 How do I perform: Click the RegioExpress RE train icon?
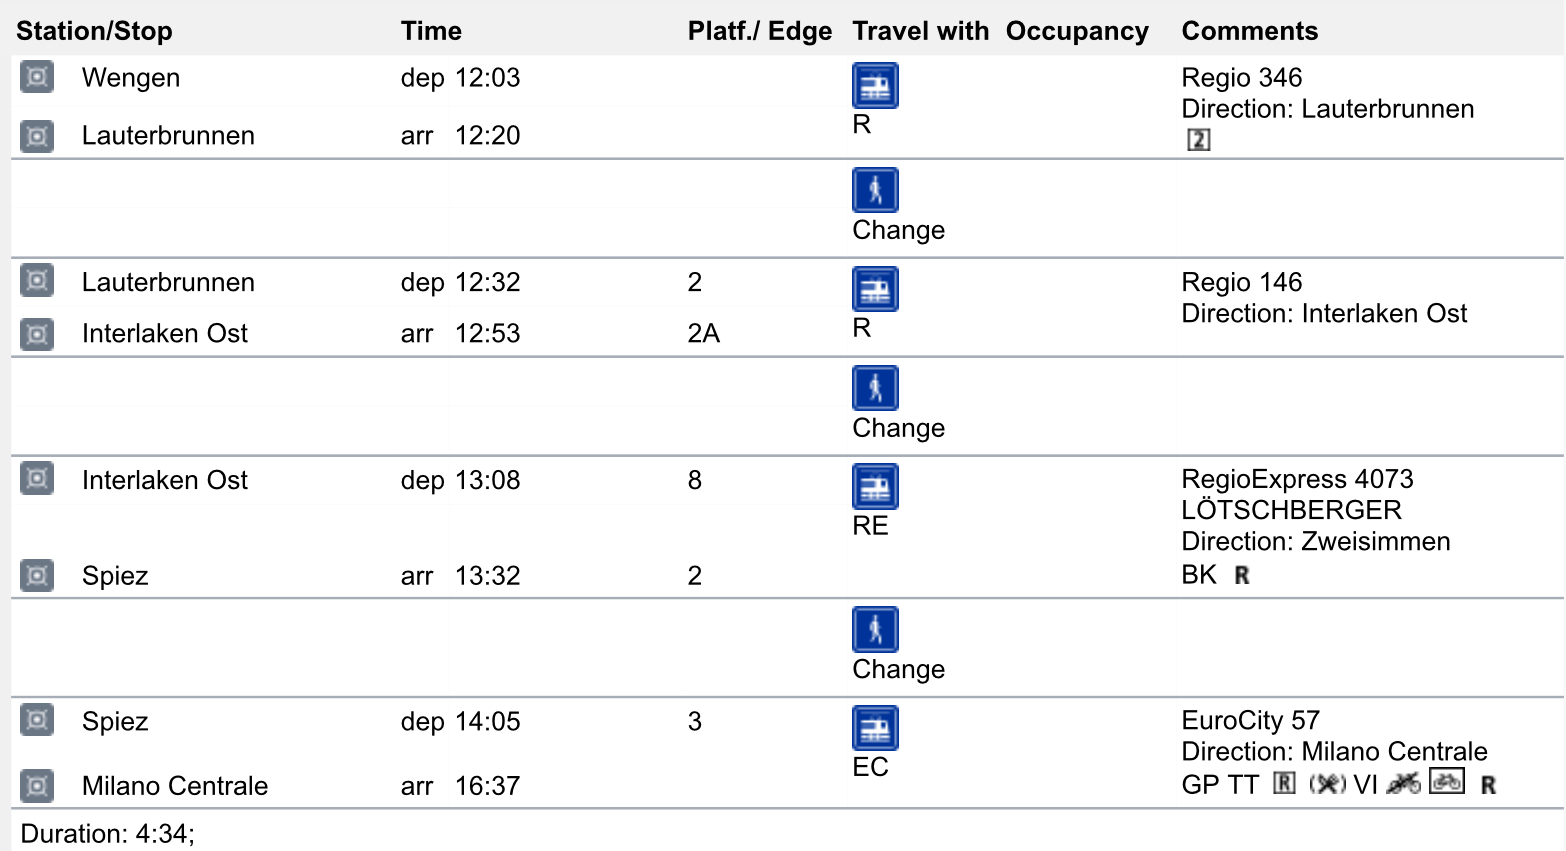click(875, 488)
